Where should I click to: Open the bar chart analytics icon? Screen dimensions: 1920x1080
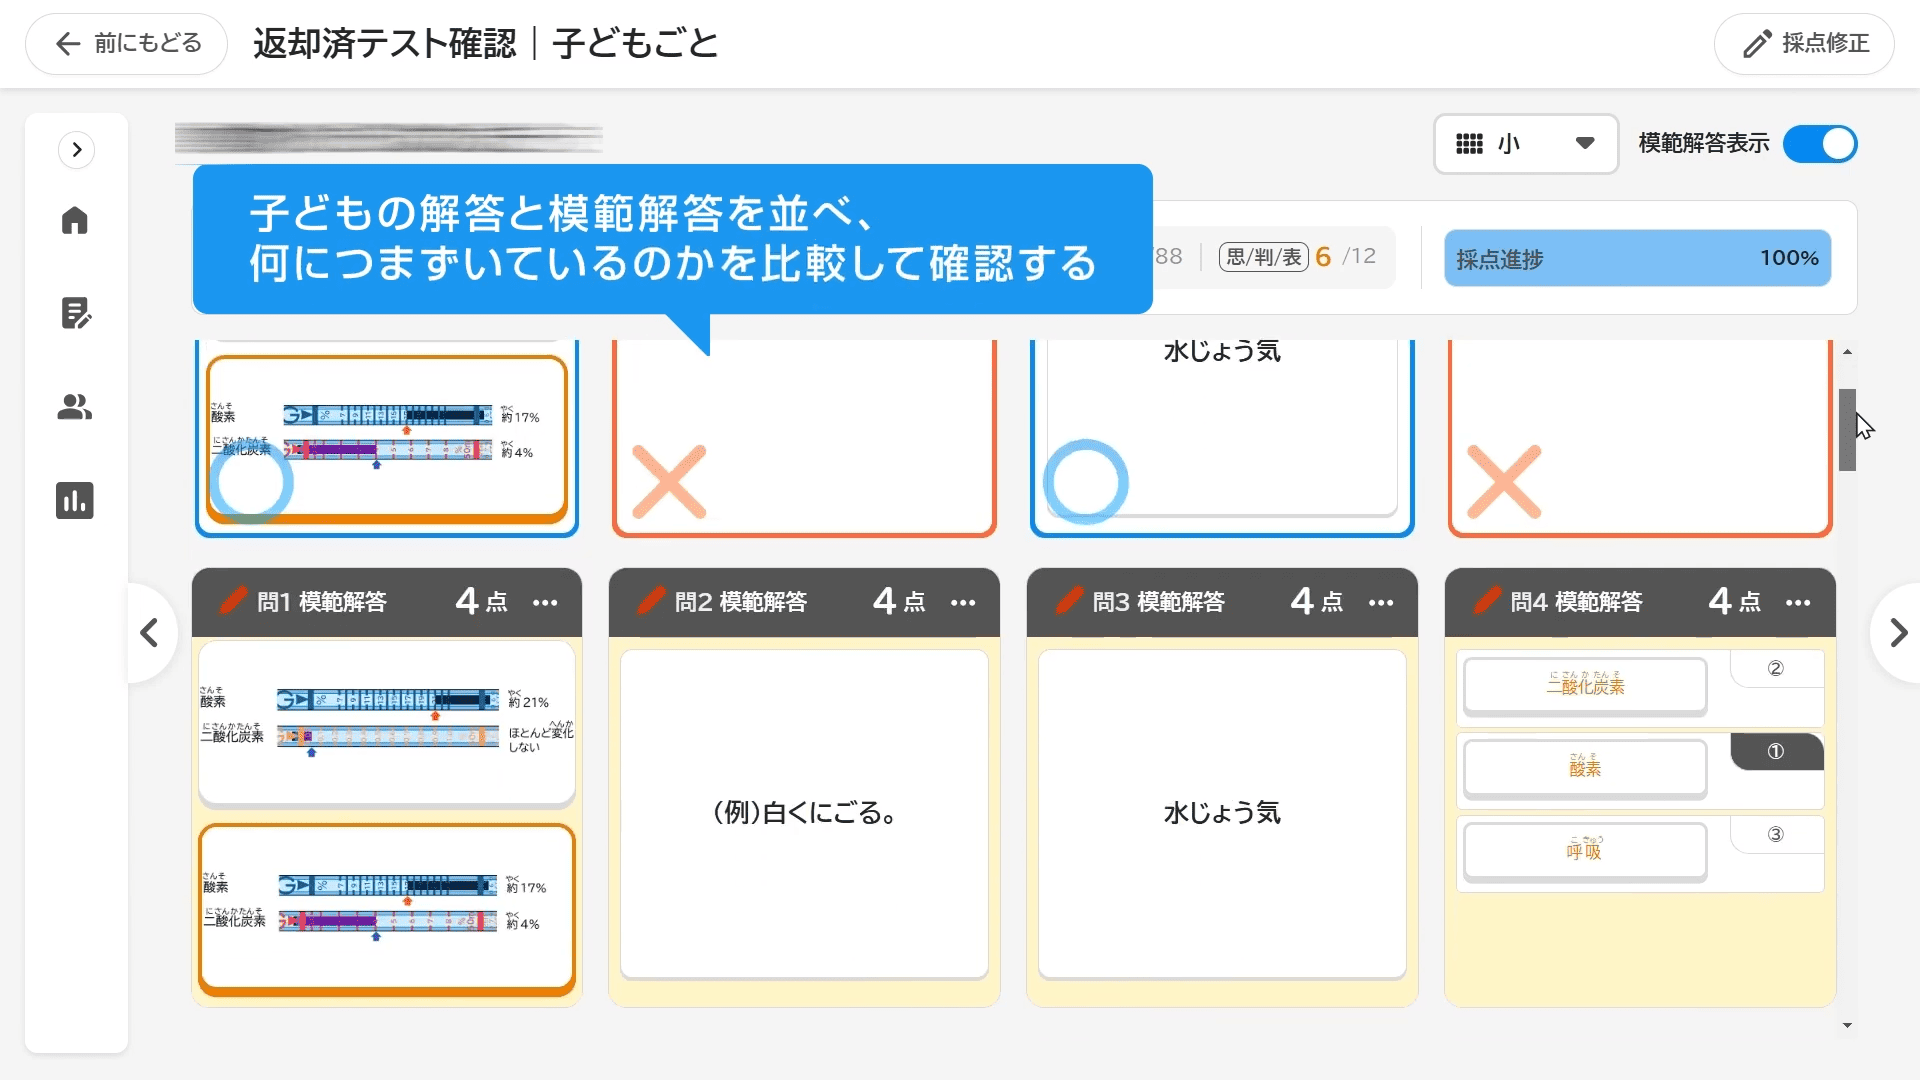tap(75, 500)
